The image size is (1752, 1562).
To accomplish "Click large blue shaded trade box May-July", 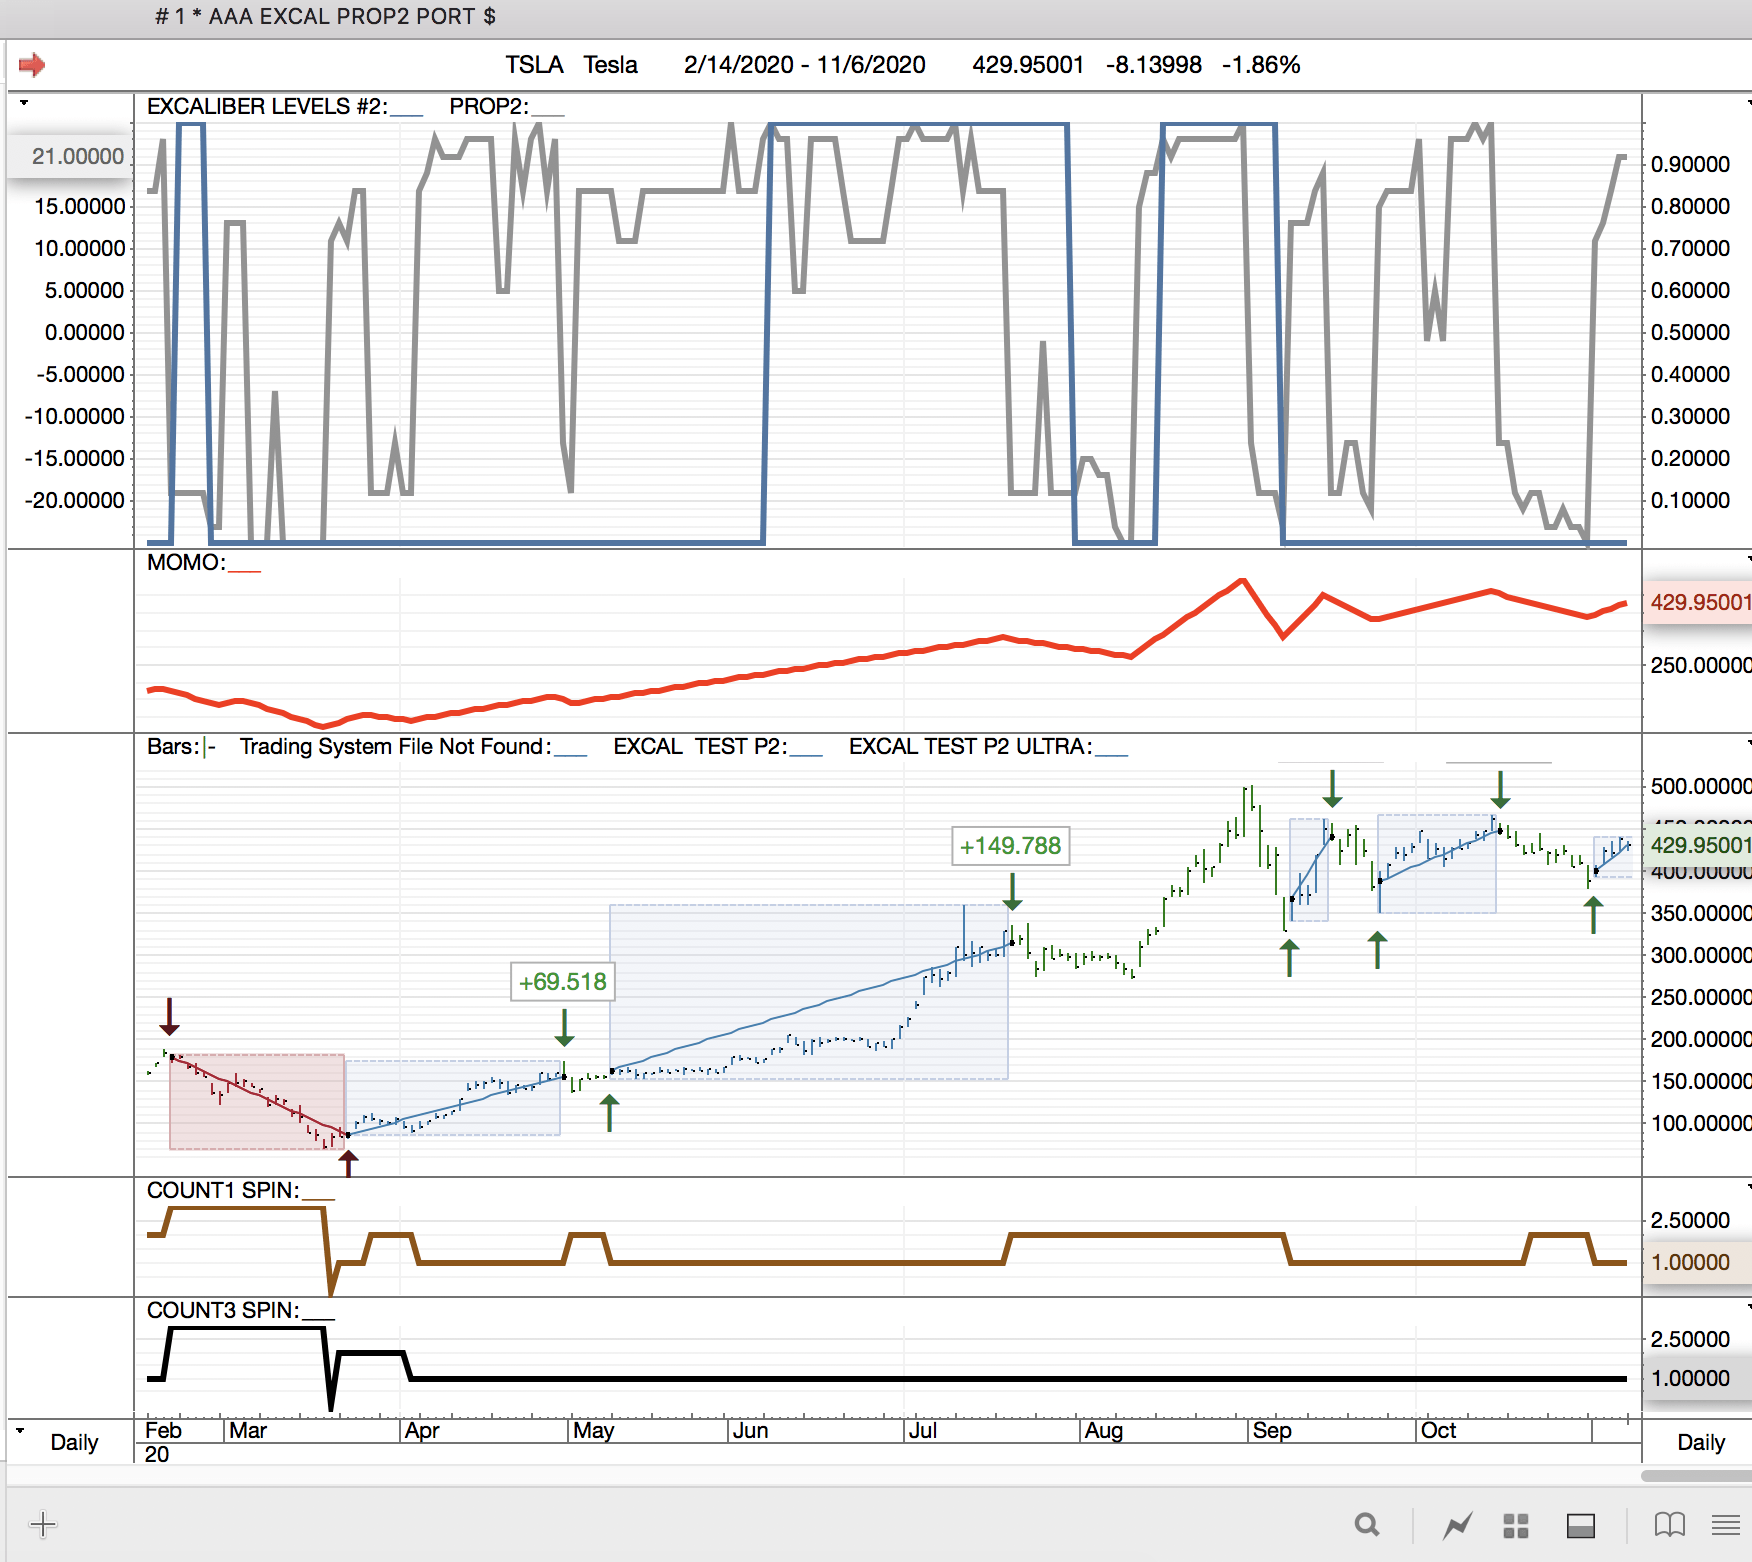I will pyautogui.click(x=809, y=992).
